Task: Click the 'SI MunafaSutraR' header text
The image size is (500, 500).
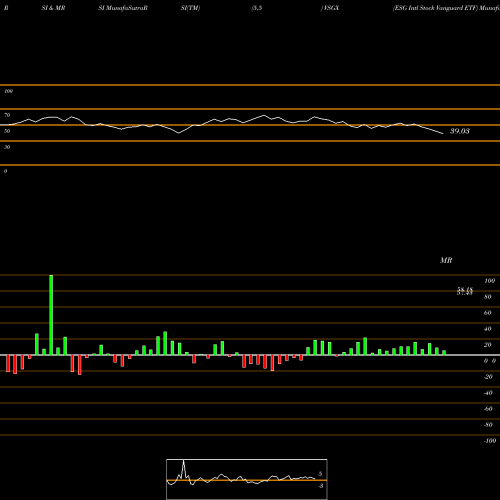Action: (x=123, y=8)
